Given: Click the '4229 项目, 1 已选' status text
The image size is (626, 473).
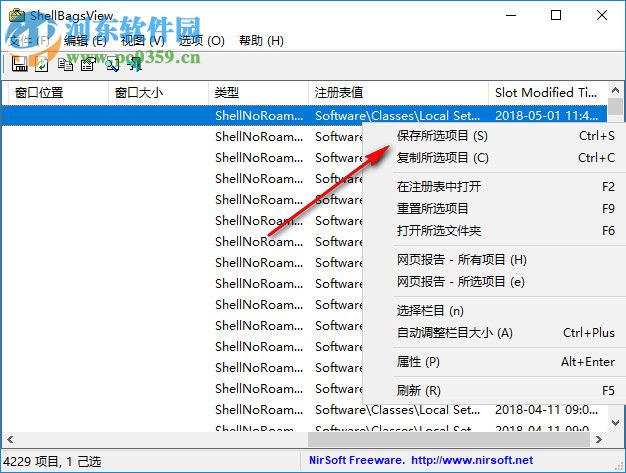Looking at the screenshot, I should click(x=52, y=461).
